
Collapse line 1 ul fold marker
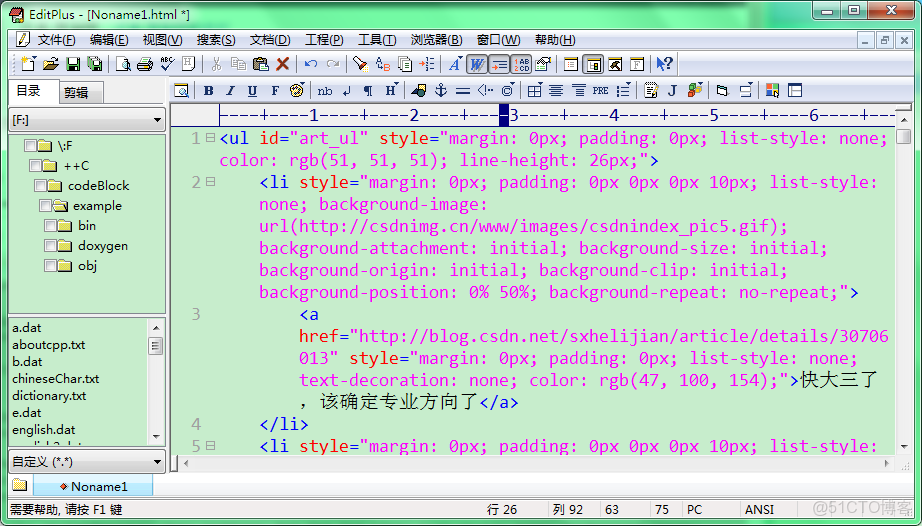pyautogui.click(x=210, y=138)
